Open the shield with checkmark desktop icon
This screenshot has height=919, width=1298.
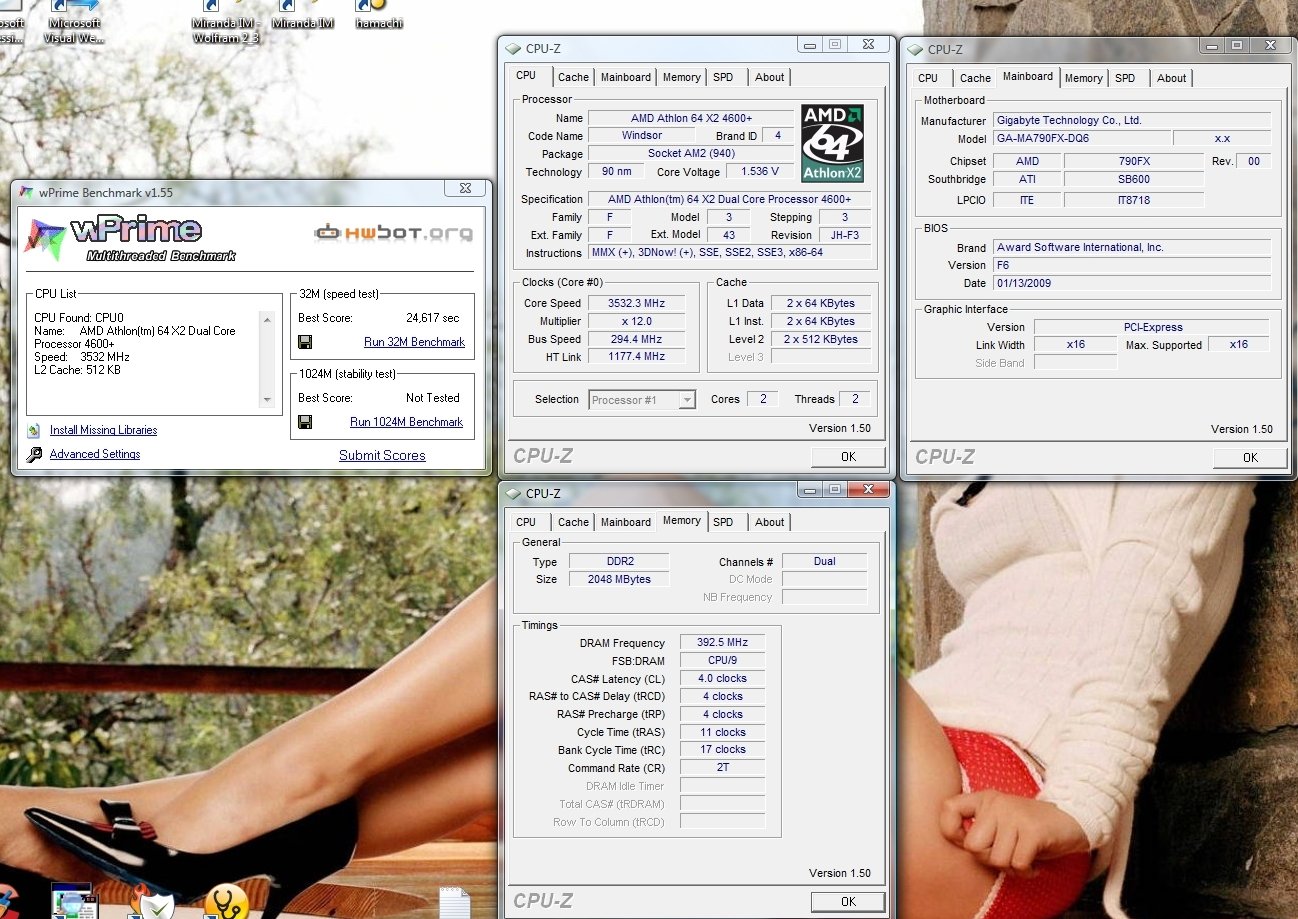(x=153, y=902)
